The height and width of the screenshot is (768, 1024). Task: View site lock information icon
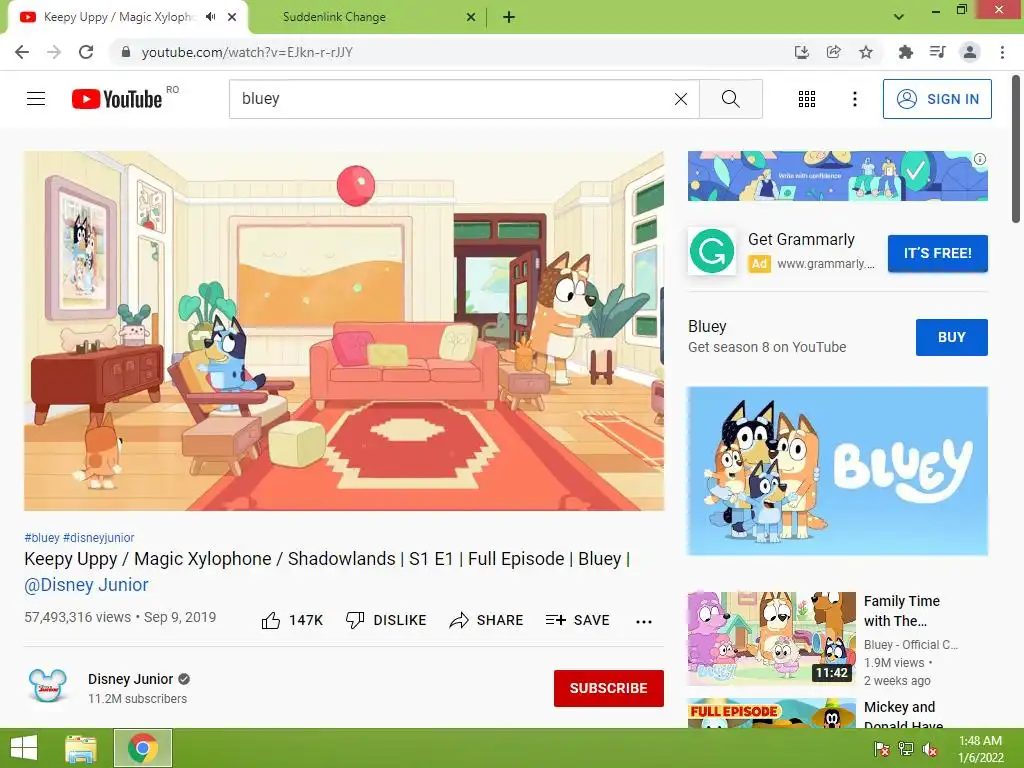pos(126,52)
